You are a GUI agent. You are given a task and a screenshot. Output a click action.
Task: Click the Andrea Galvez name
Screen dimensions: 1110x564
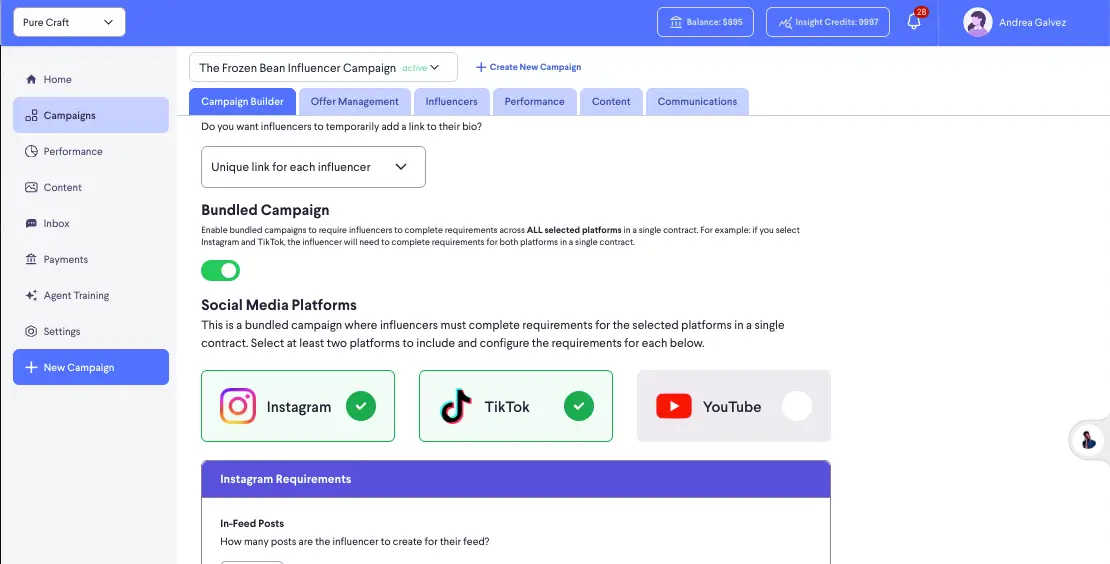click(1032, 23)
